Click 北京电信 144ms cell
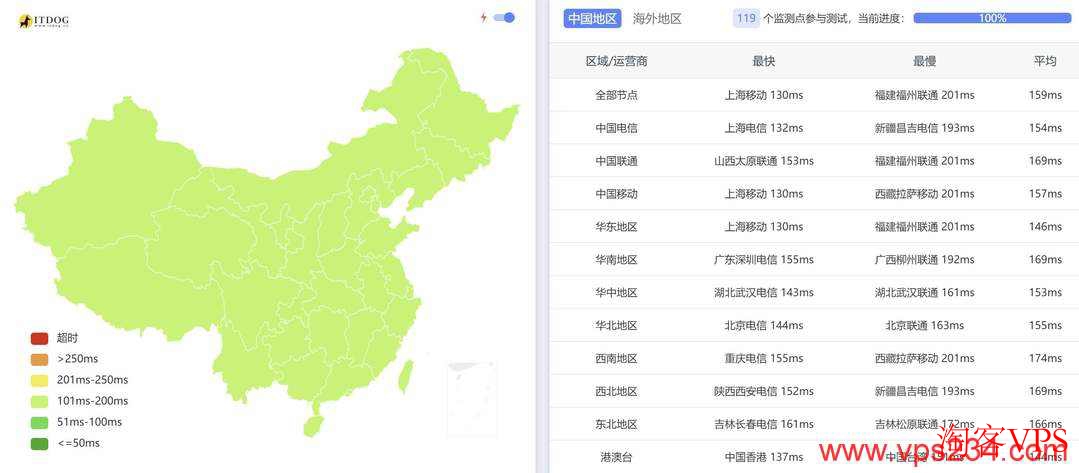The width and height of the screenshot is (1079, 473). (x=764, y=326)
